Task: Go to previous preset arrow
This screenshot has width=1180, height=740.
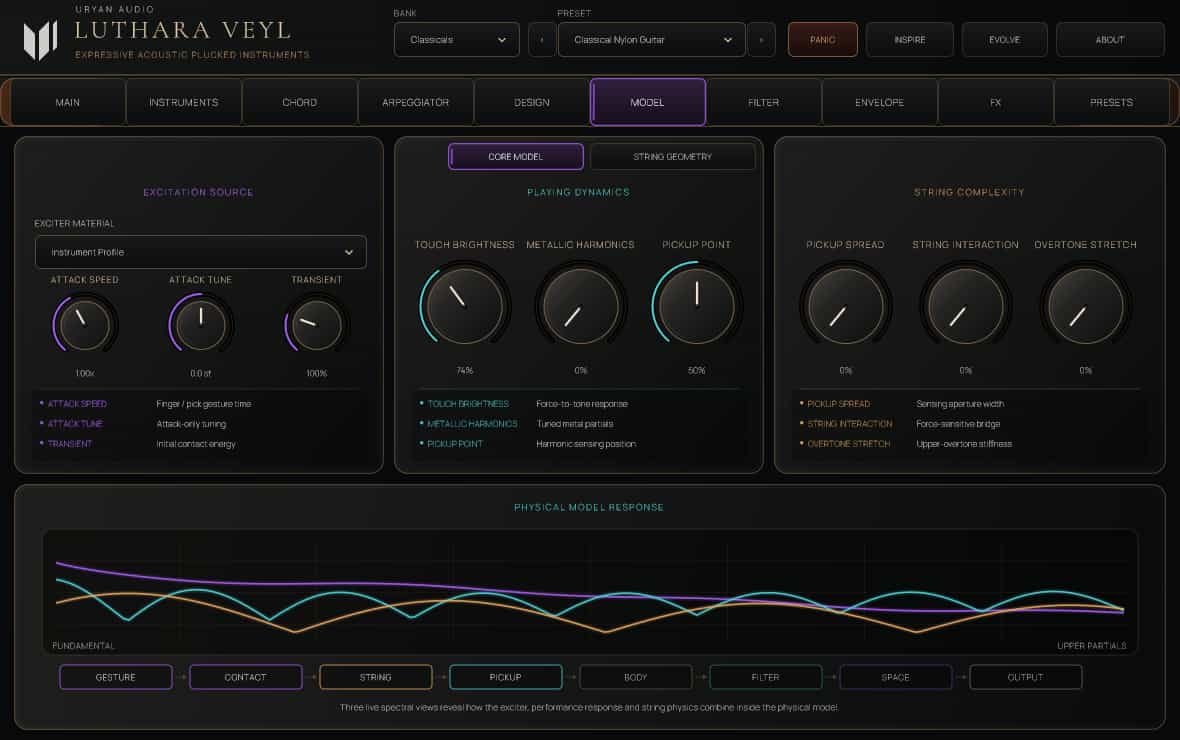Action: point(542,40)
